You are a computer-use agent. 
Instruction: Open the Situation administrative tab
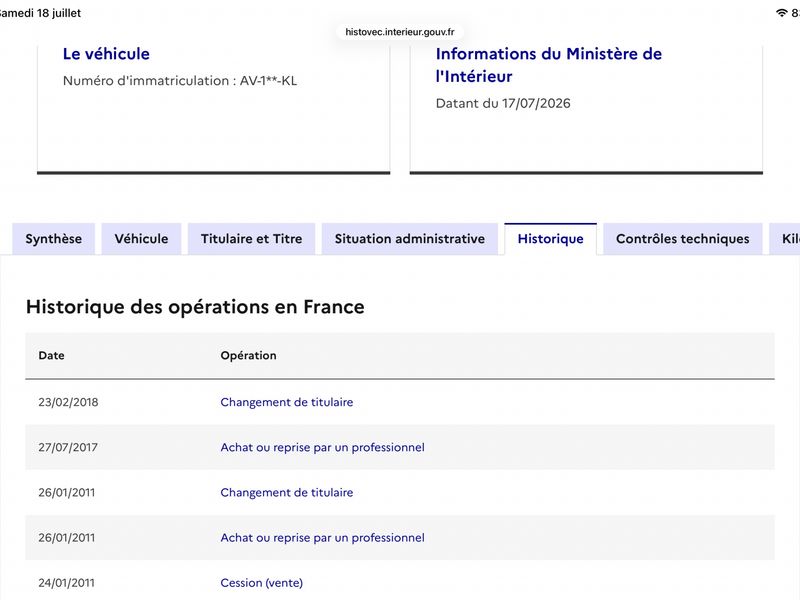coord(410,239)
